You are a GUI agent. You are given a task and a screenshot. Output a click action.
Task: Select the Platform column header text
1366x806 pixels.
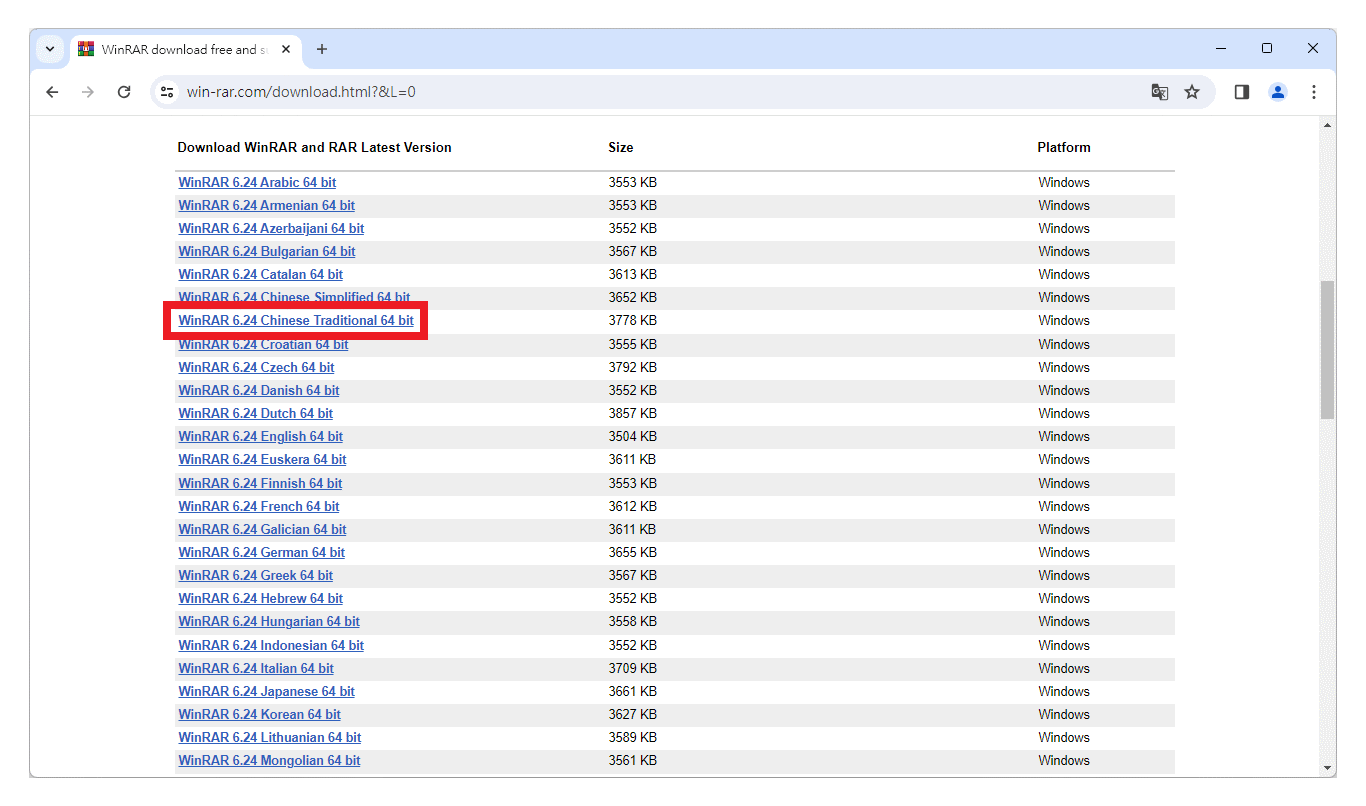point(1064,147)
